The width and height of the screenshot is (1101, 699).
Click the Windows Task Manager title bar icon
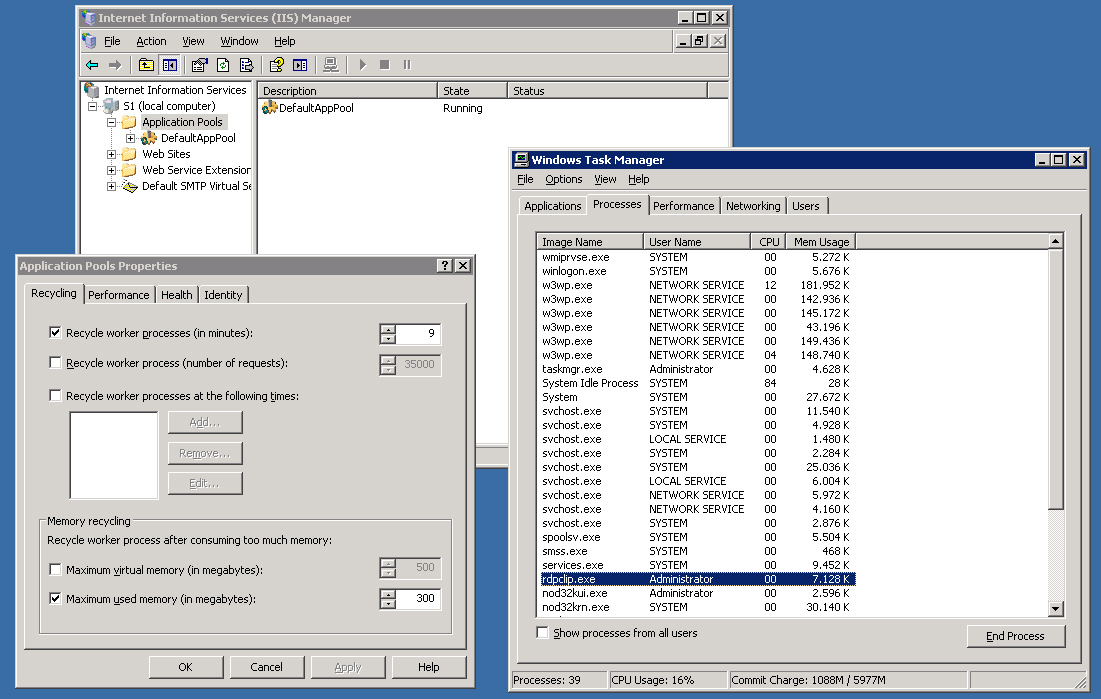[x=521, y=159]
